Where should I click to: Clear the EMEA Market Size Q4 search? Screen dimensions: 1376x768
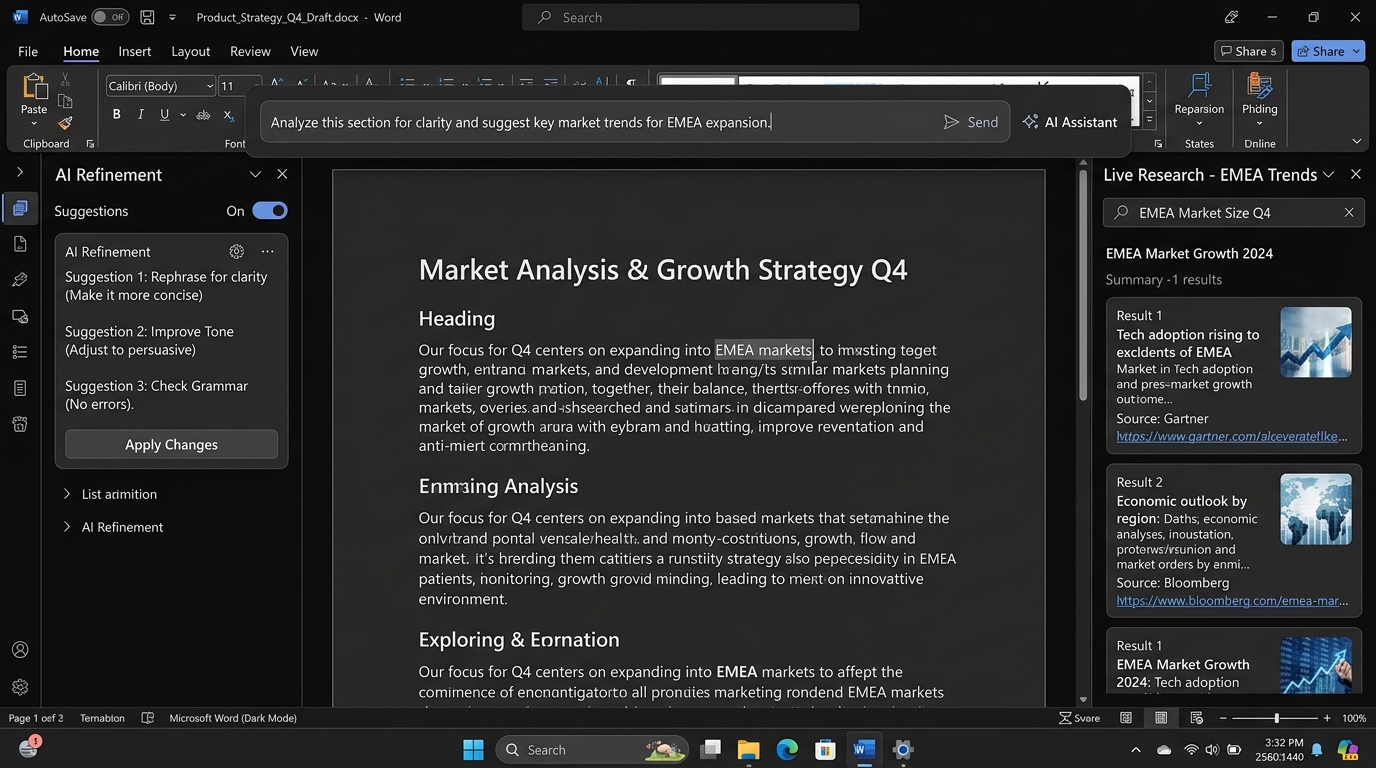click(1349, 212)
